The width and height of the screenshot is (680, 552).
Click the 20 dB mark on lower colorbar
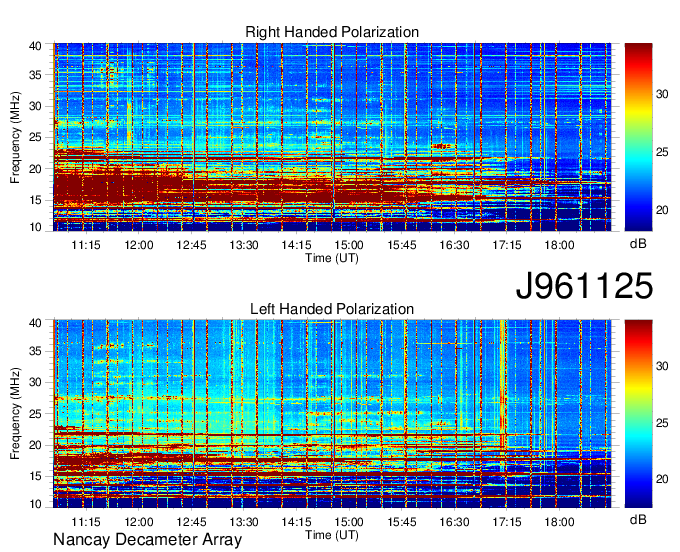point(662,479)
